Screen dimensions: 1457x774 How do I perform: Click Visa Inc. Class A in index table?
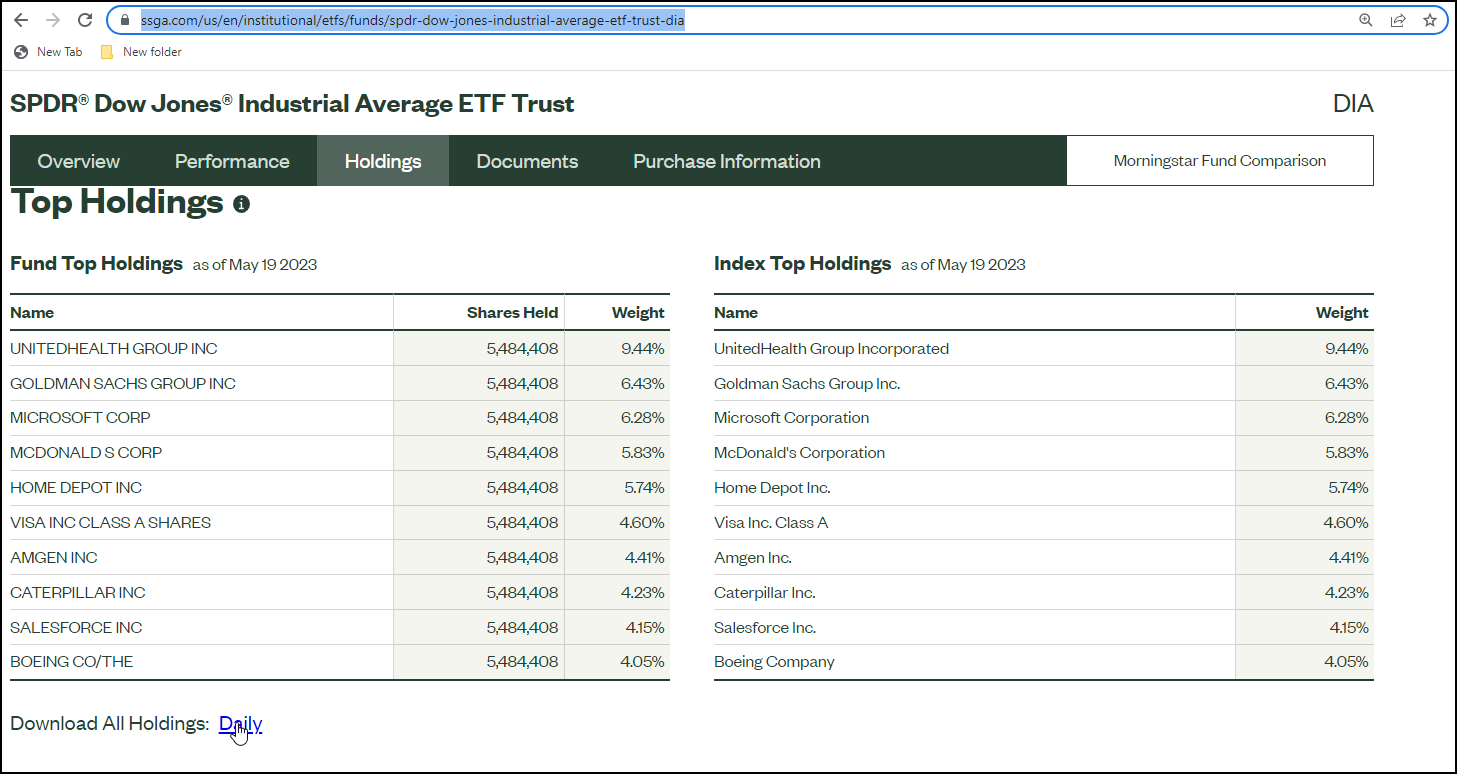[771, 523]
